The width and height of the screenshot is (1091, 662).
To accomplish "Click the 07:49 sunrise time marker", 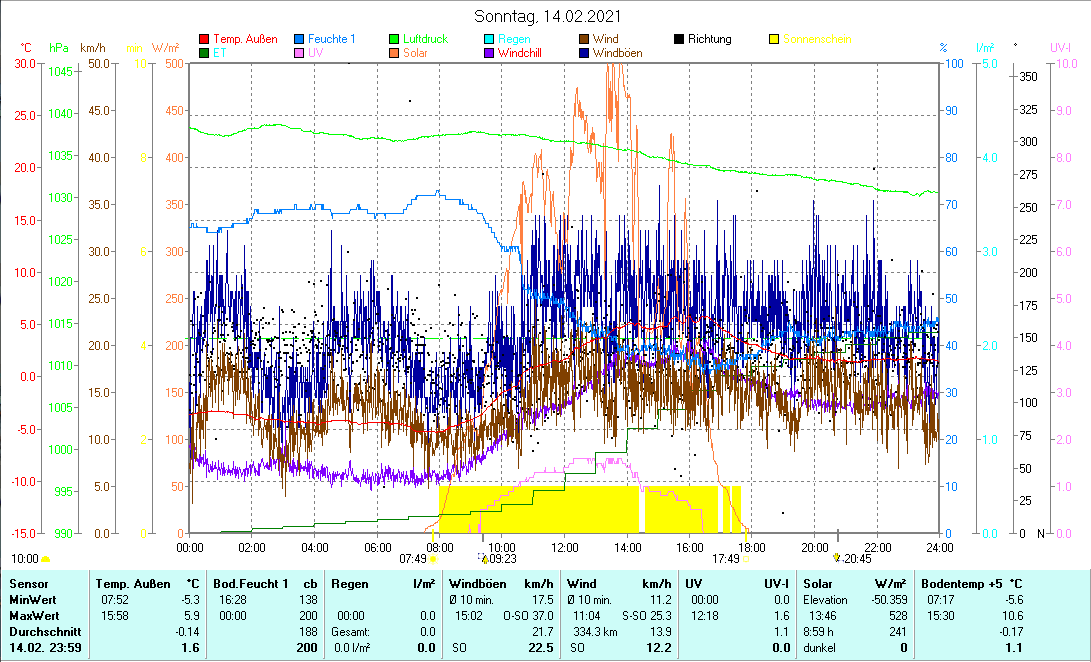I will click(x=414, y=559).
